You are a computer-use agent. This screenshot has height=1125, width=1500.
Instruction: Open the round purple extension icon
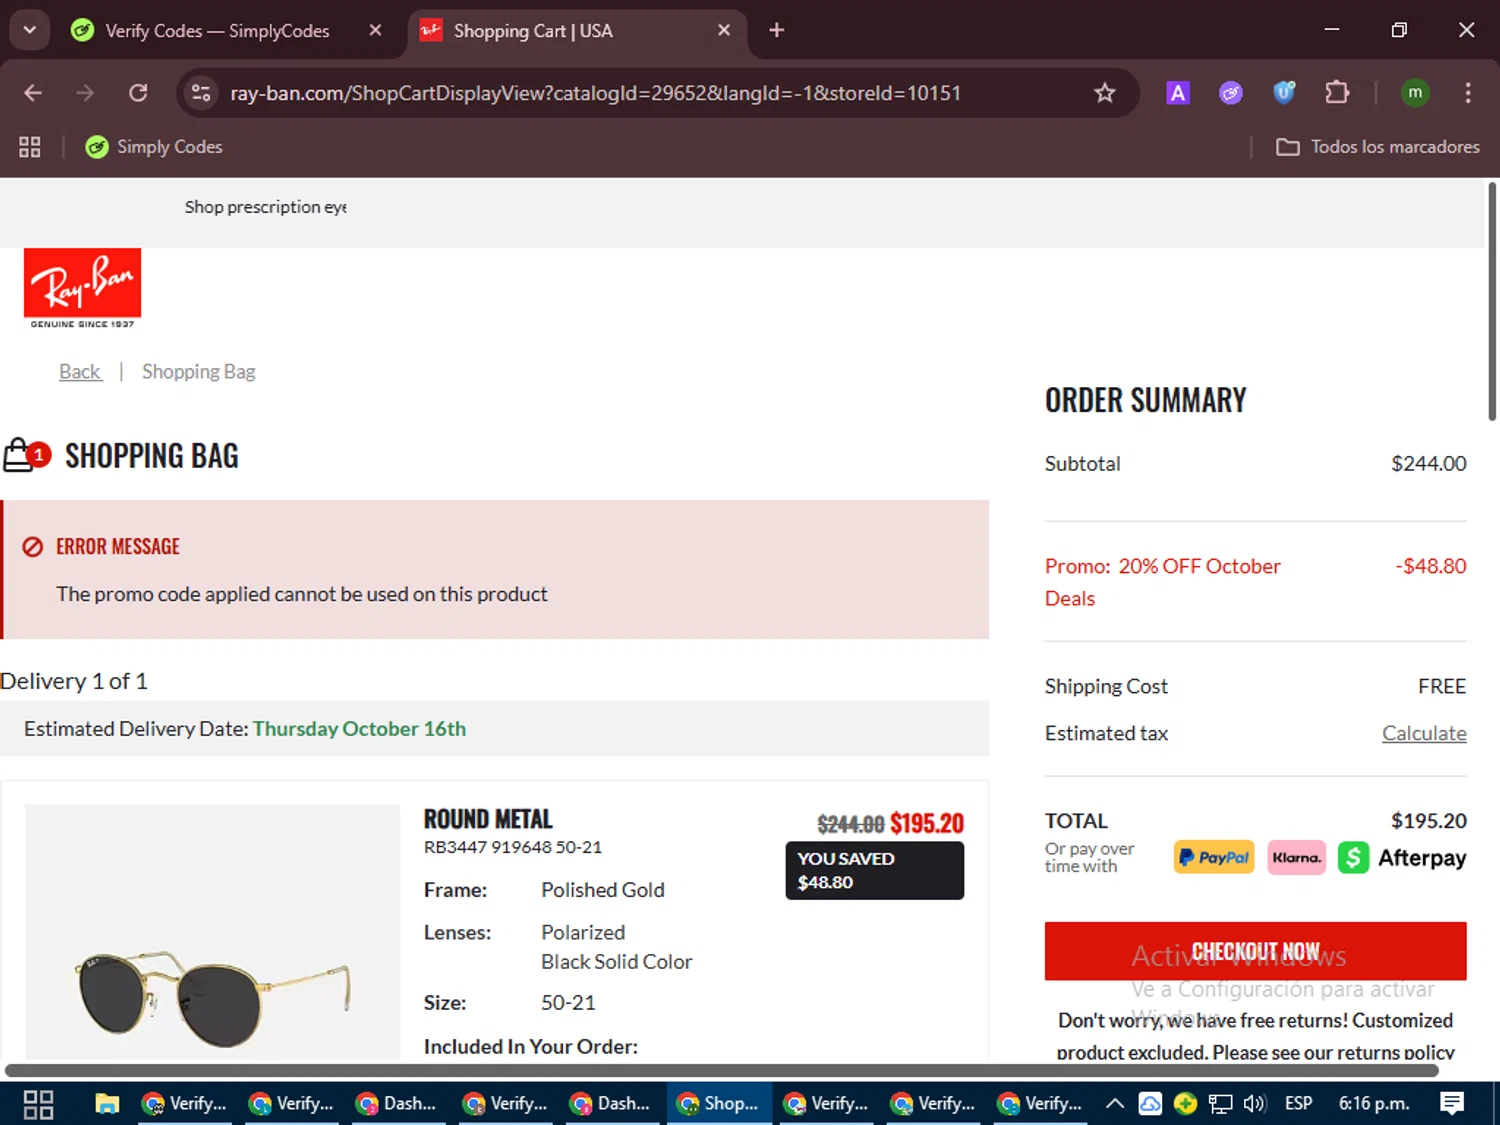coord(1231,93)
